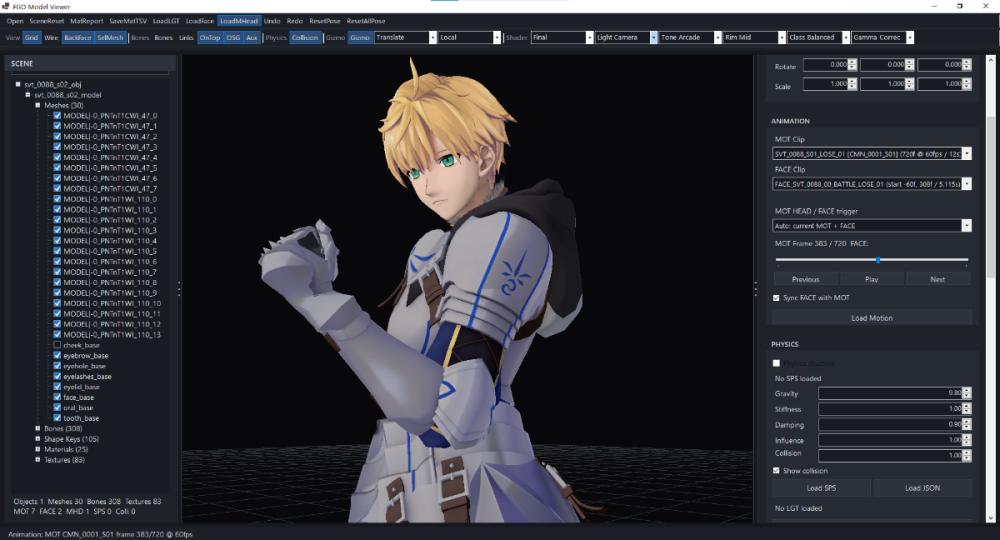Toggle the Aux button
Image resolution: width=1000 pixels, height=540 pixels.
(x=252, y=38)
